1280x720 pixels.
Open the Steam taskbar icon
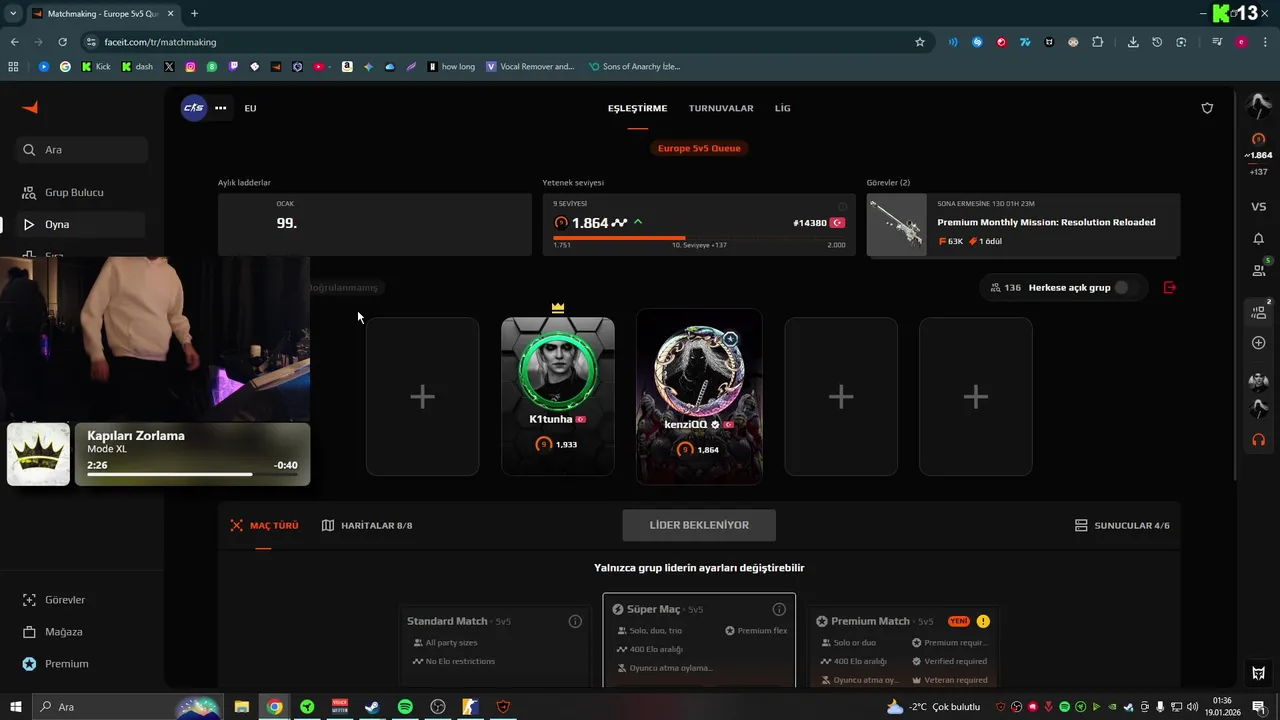pos(371,707)
